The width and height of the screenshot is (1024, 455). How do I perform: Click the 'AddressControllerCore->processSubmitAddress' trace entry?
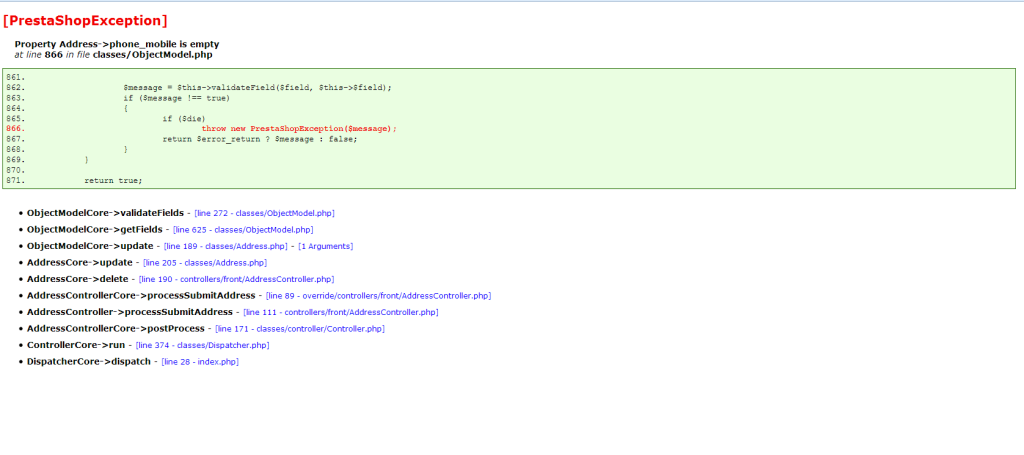pyautogui.click(x=141, y=296)
